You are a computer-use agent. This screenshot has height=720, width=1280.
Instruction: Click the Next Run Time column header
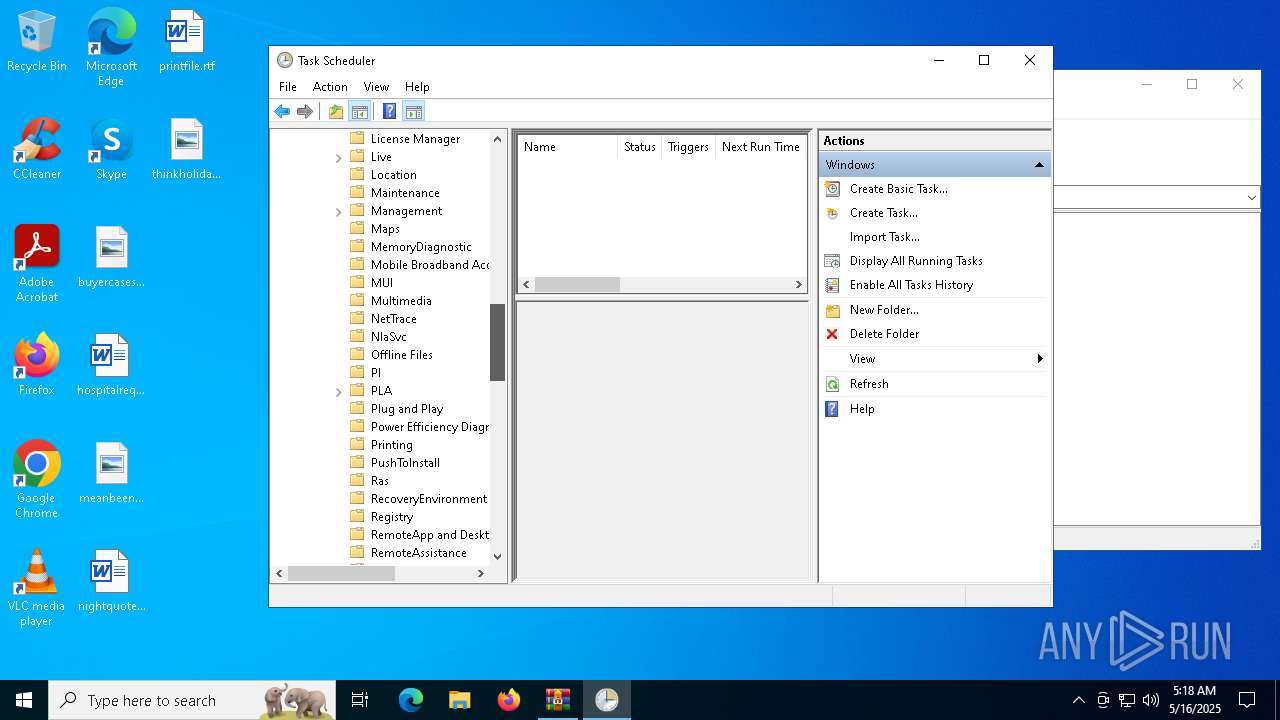coord(761,147)
